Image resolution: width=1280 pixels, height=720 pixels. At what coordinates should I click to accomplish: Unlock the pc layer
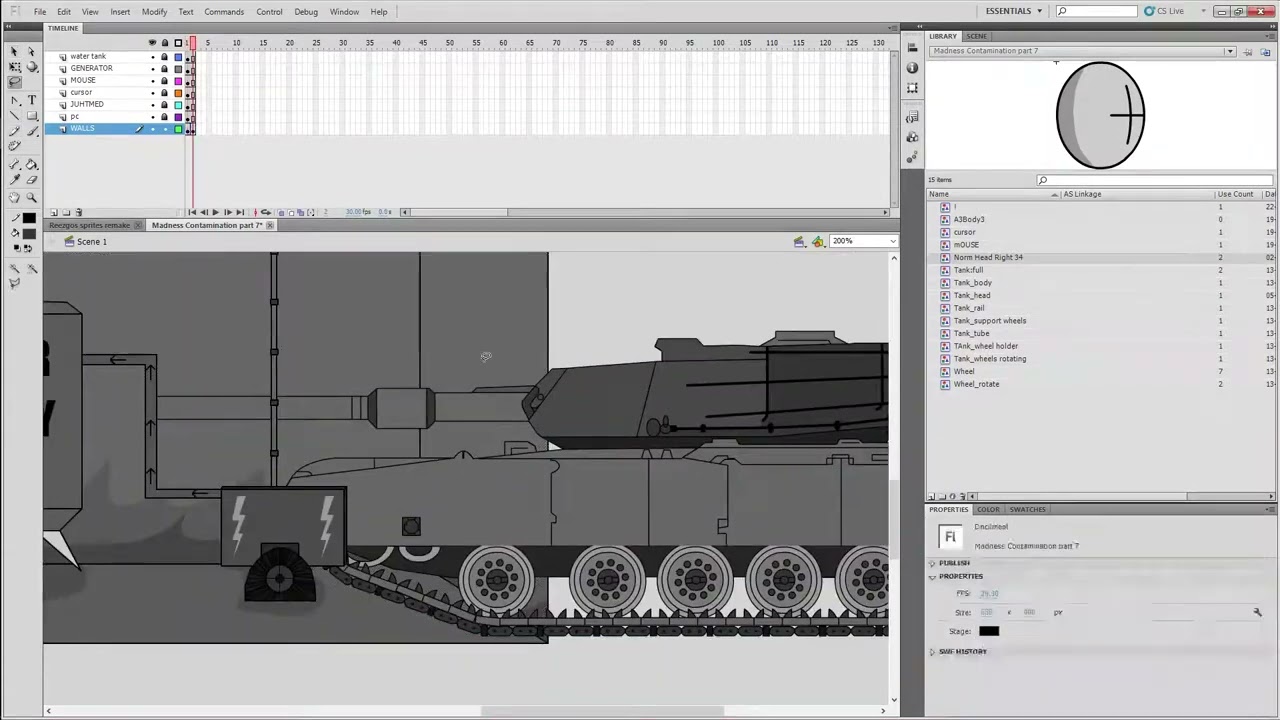(x=165, y=116)
